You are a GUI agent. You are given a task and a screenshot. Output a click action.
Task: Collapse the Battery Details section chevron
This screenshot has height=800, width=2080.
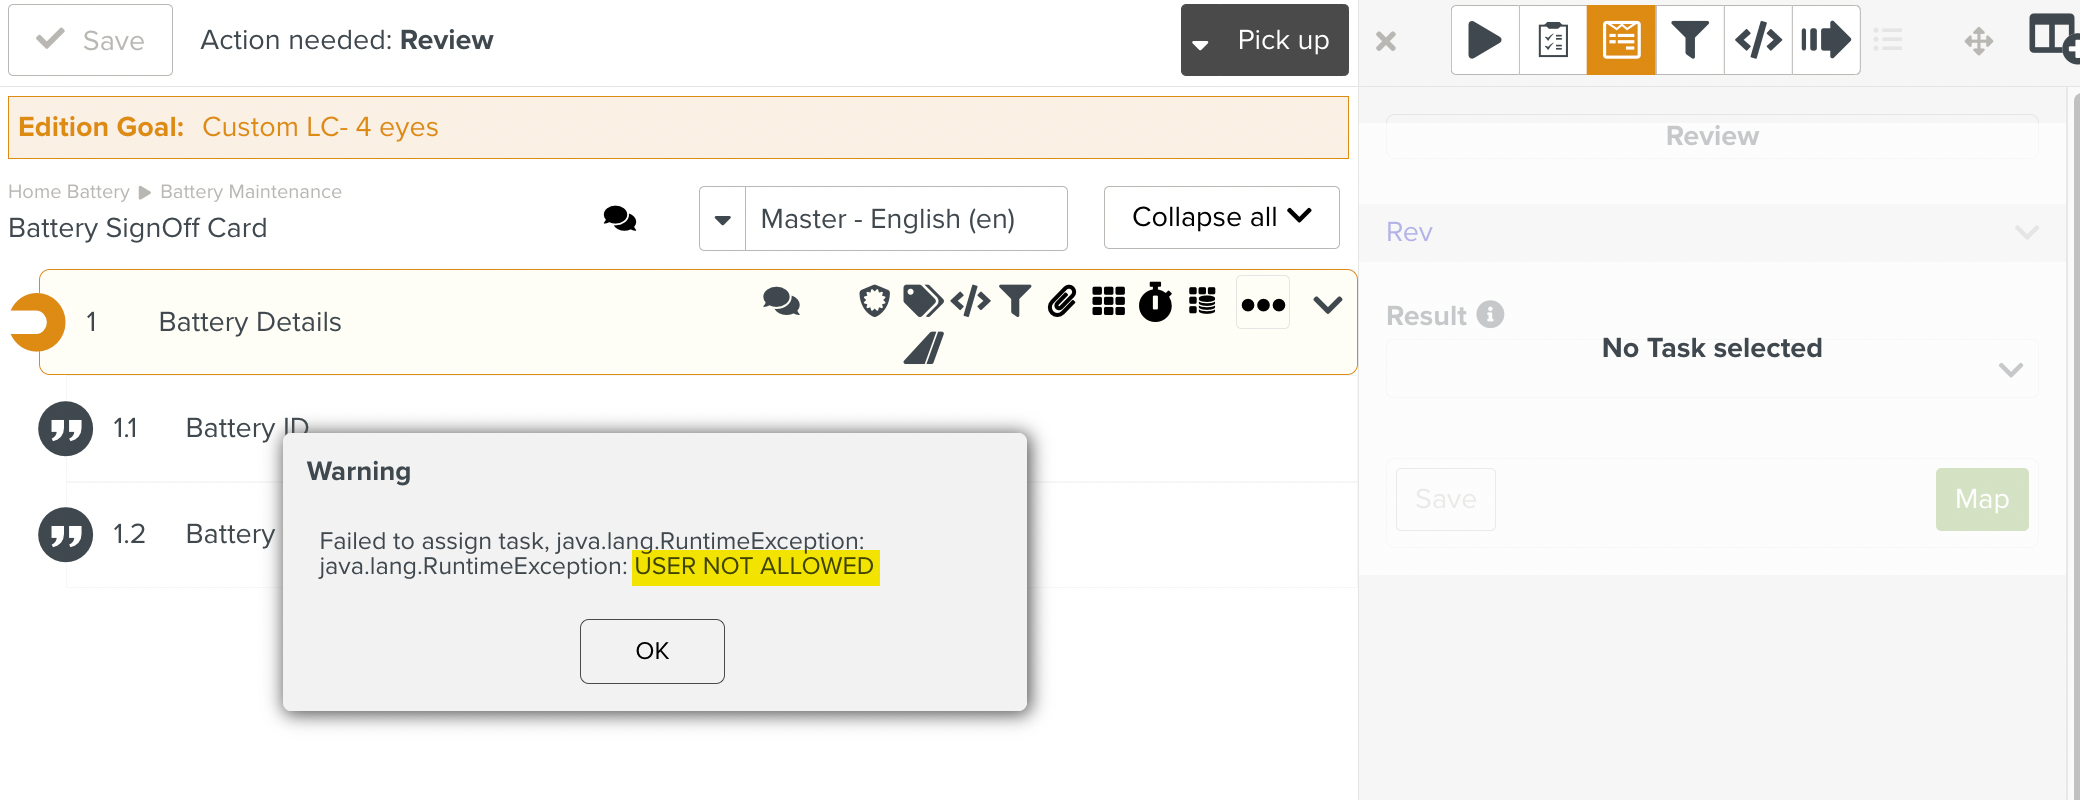pyautogui.click(x=1327, y=305)
